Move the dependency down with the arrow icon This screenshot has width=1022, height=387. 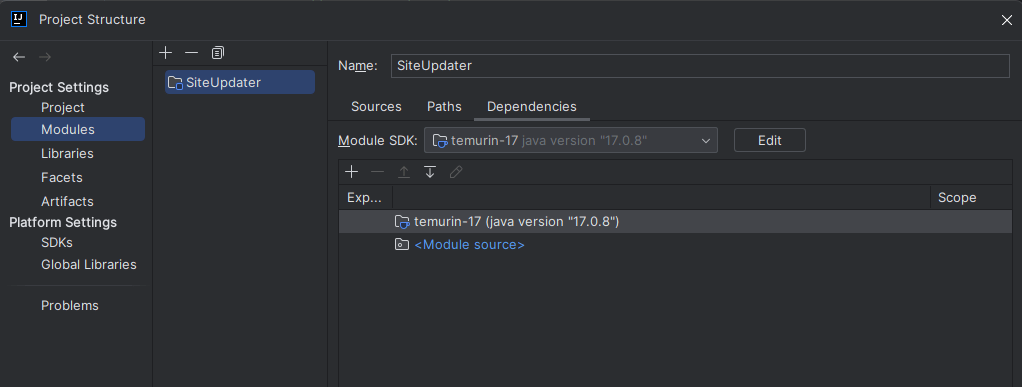coord(430,172)
